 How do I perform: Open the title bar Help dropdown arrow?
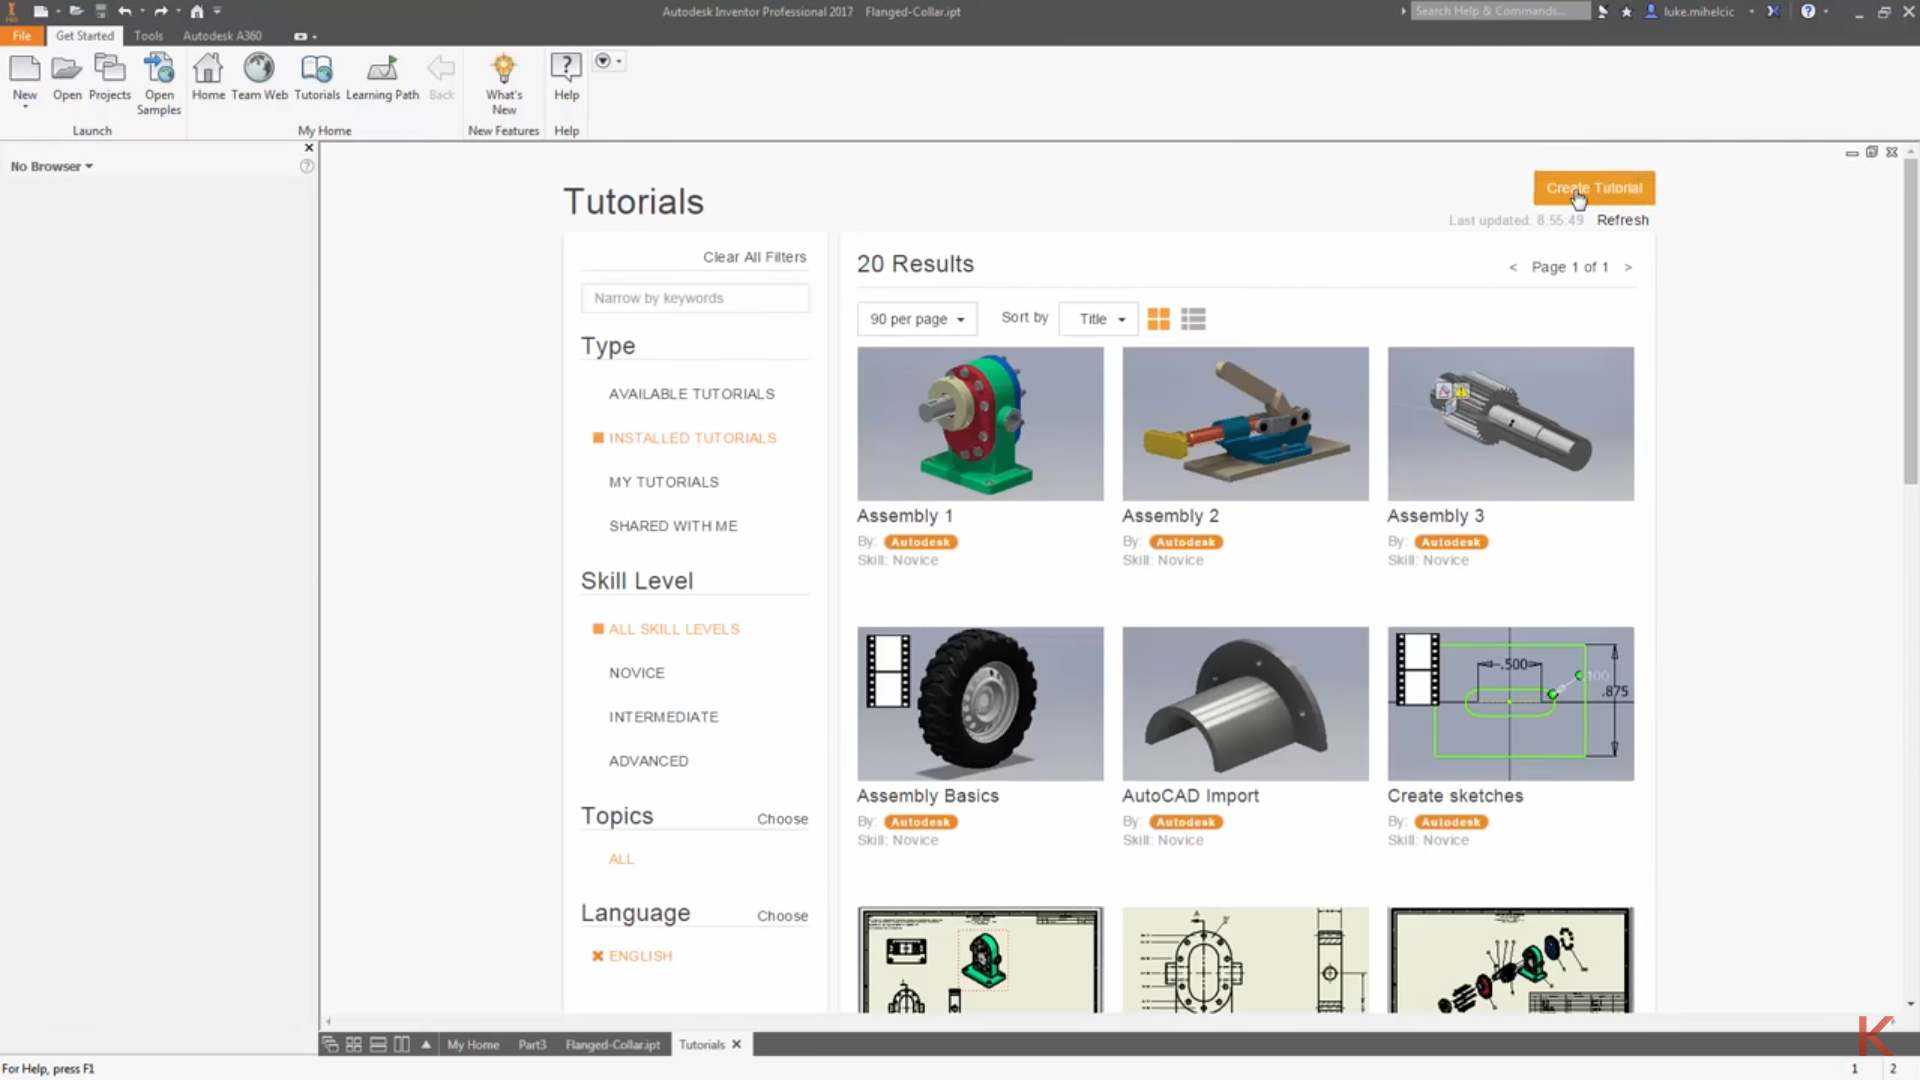[x=1826, y=11]
